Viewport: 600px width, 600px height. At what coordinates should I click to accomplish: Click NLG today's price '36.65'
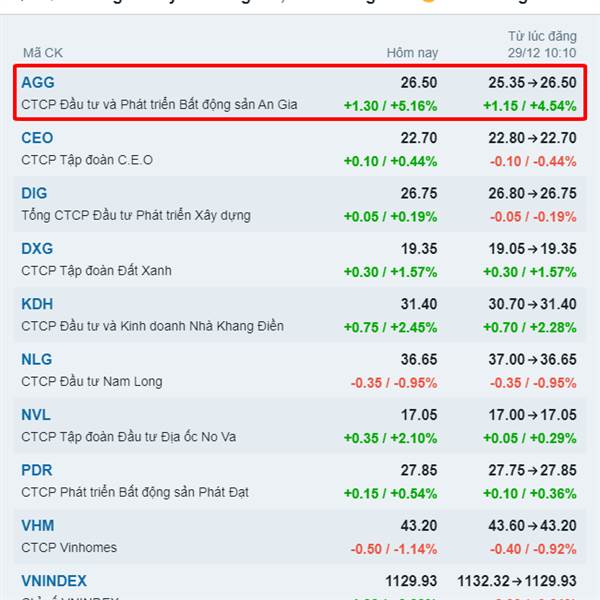419,360
